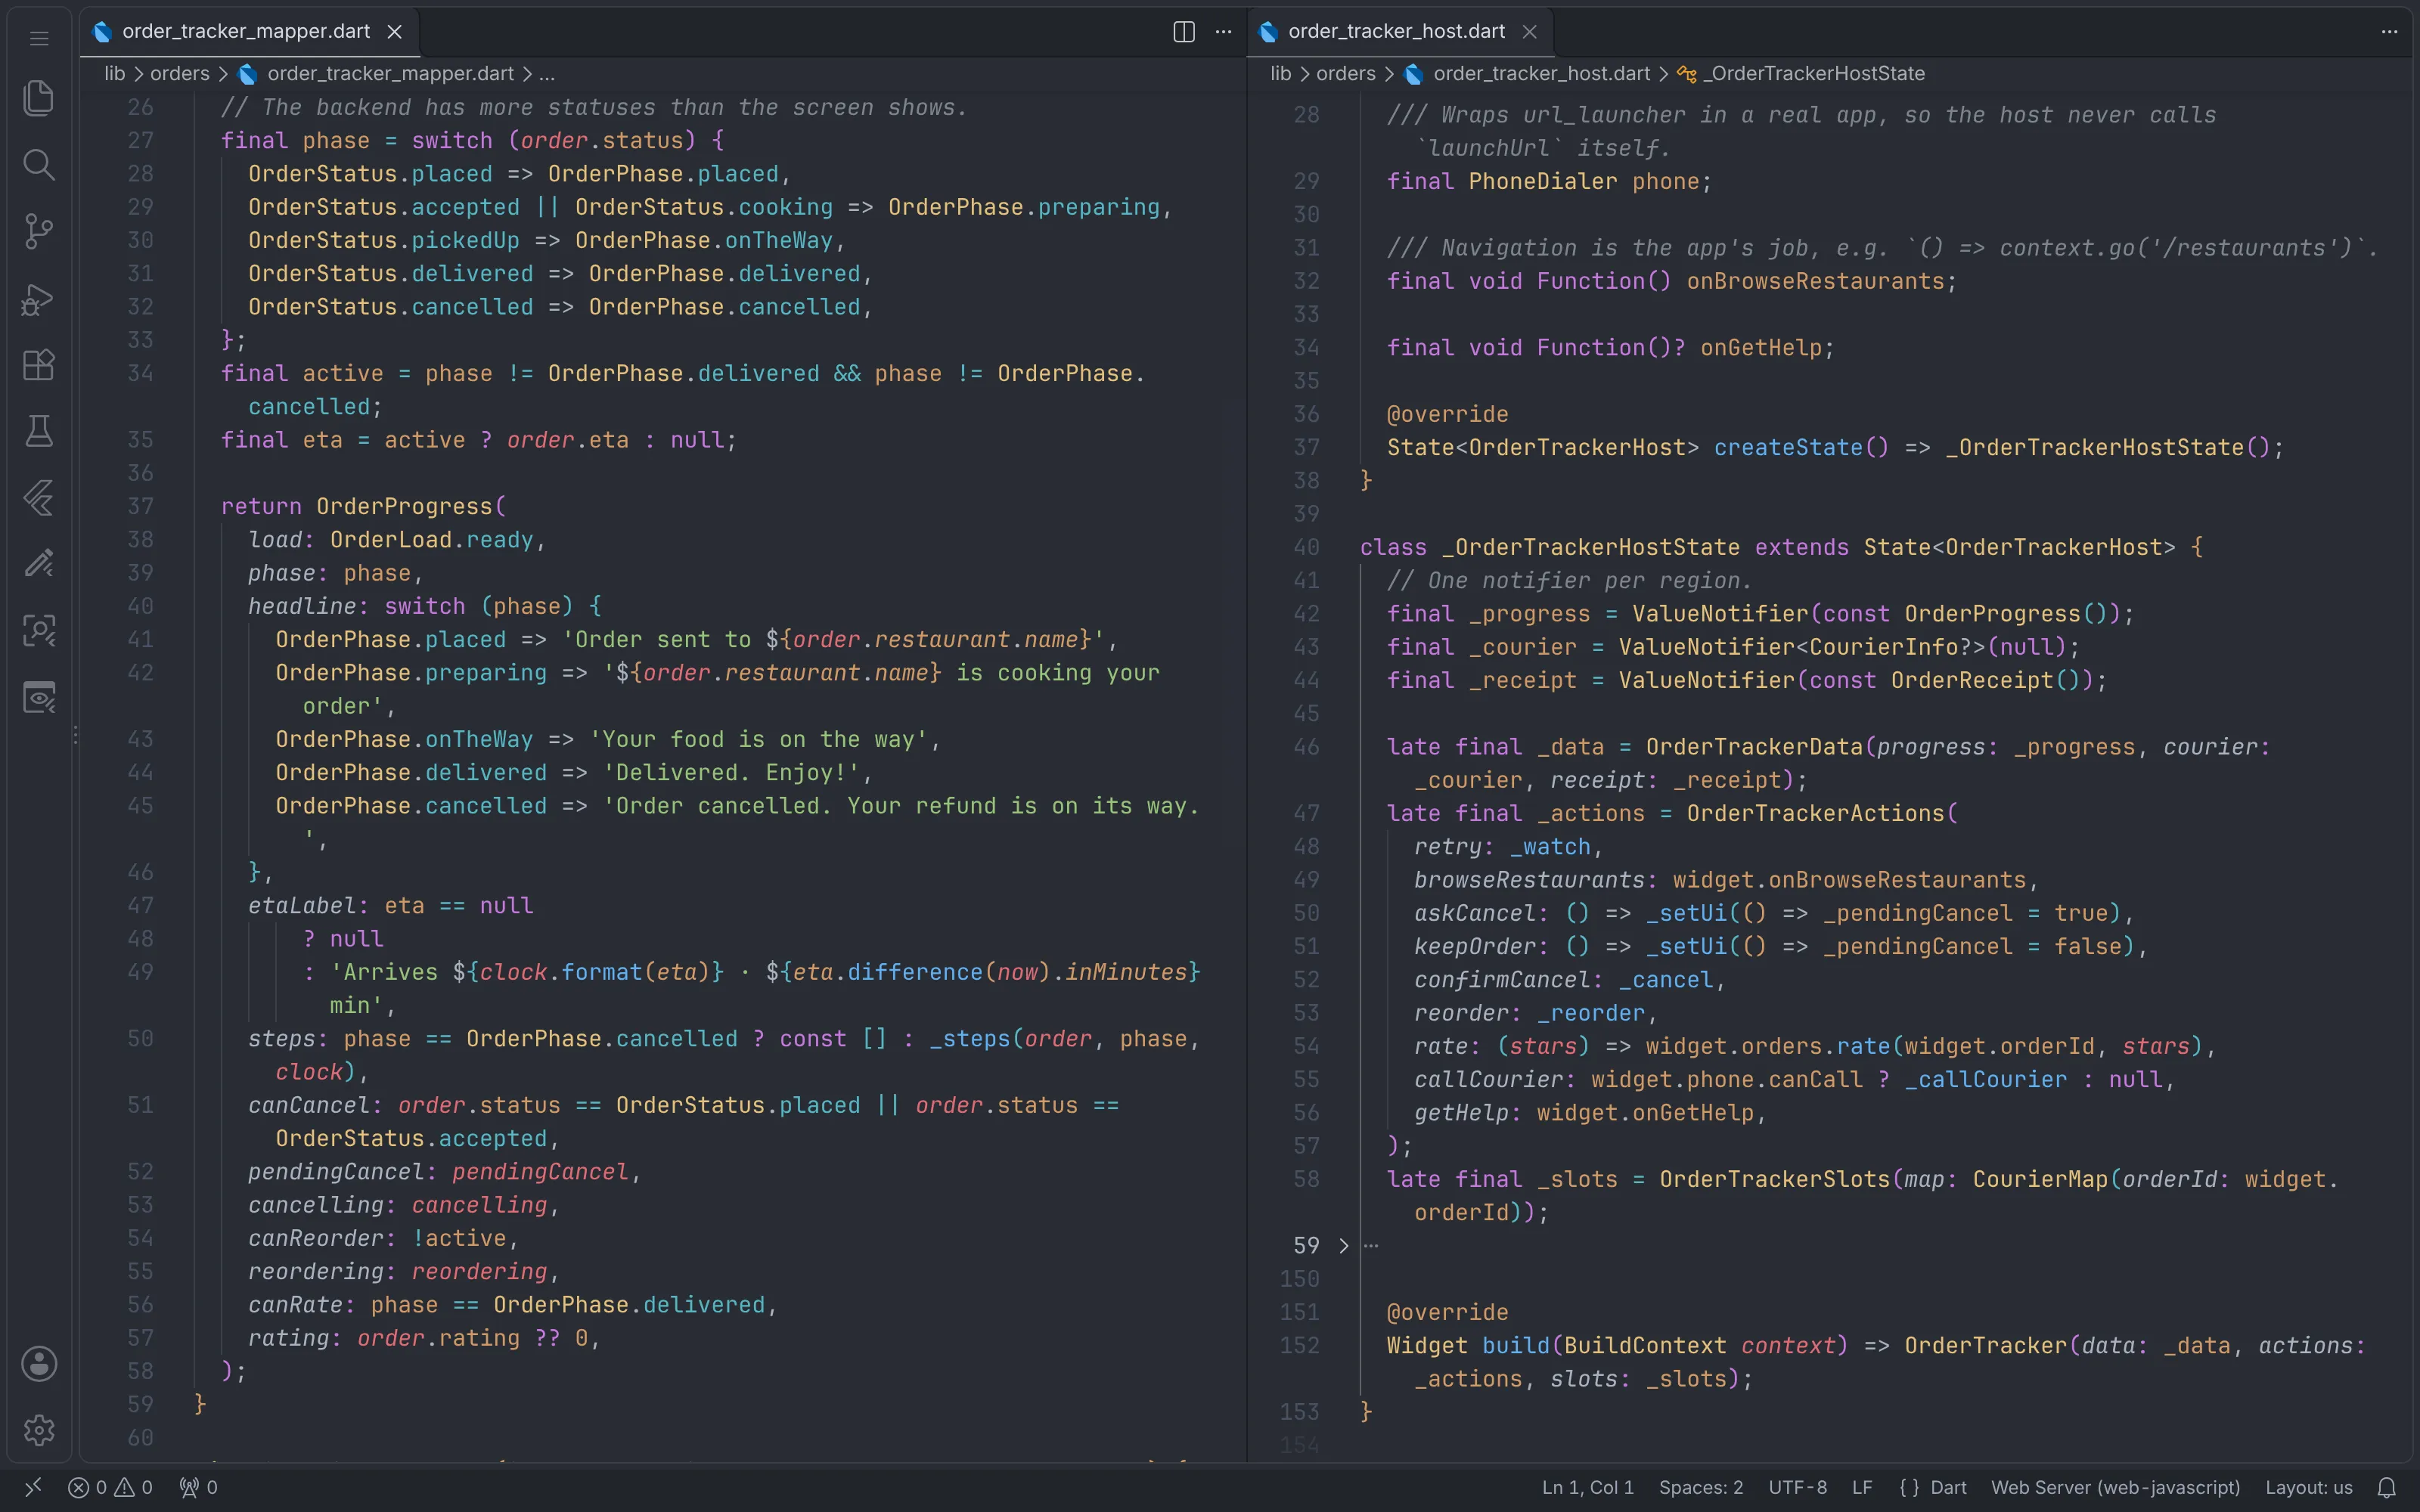Click 'retry: _watch,' in right editor

pos(1508,847)
